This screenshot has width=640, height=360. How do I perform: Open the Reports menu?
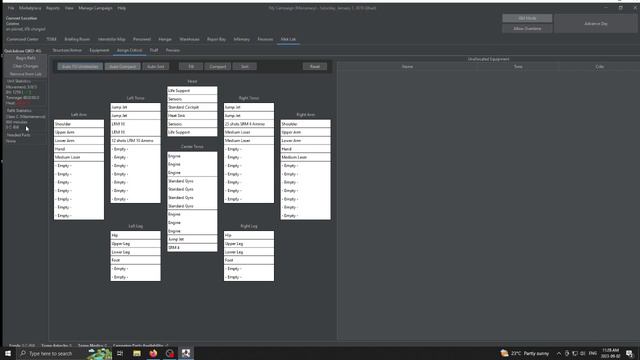pos(53,8)
